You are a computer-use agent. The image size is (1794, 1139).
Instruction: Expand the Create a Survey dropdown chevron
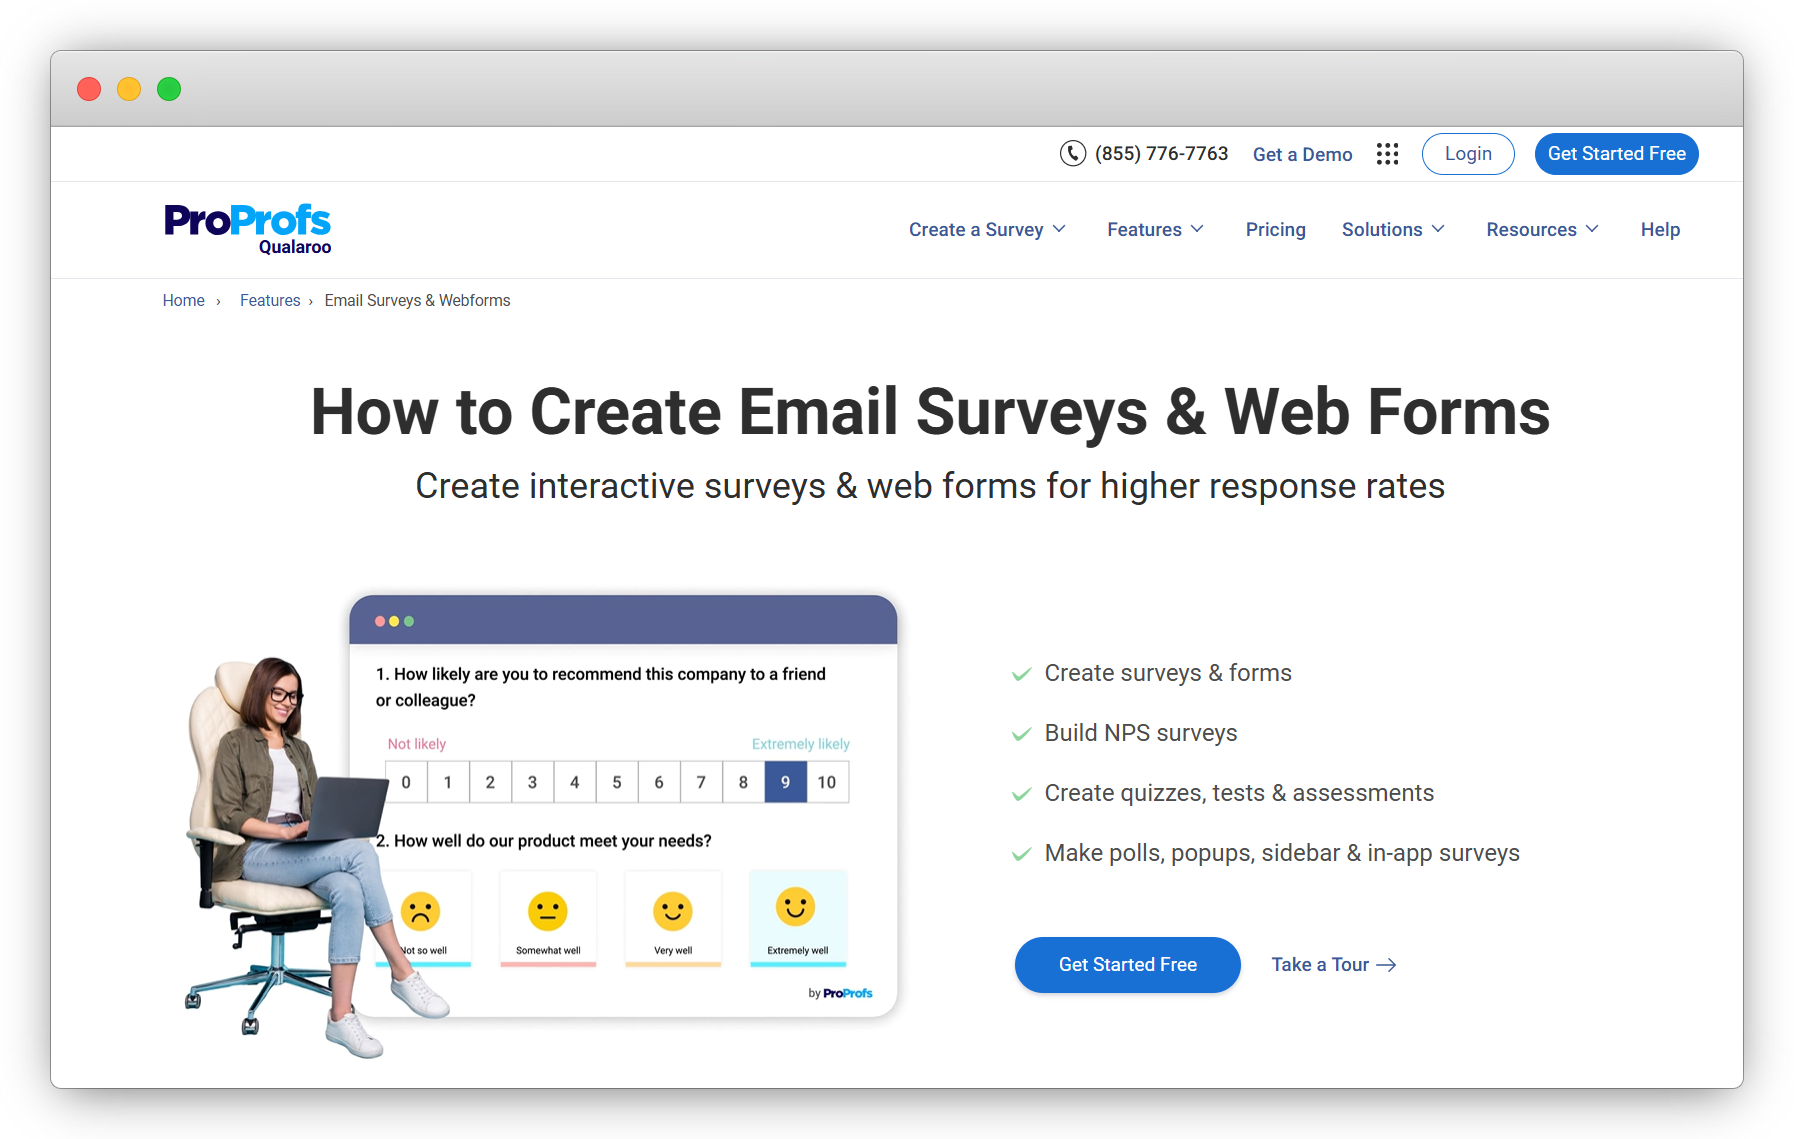[1059, 229]
